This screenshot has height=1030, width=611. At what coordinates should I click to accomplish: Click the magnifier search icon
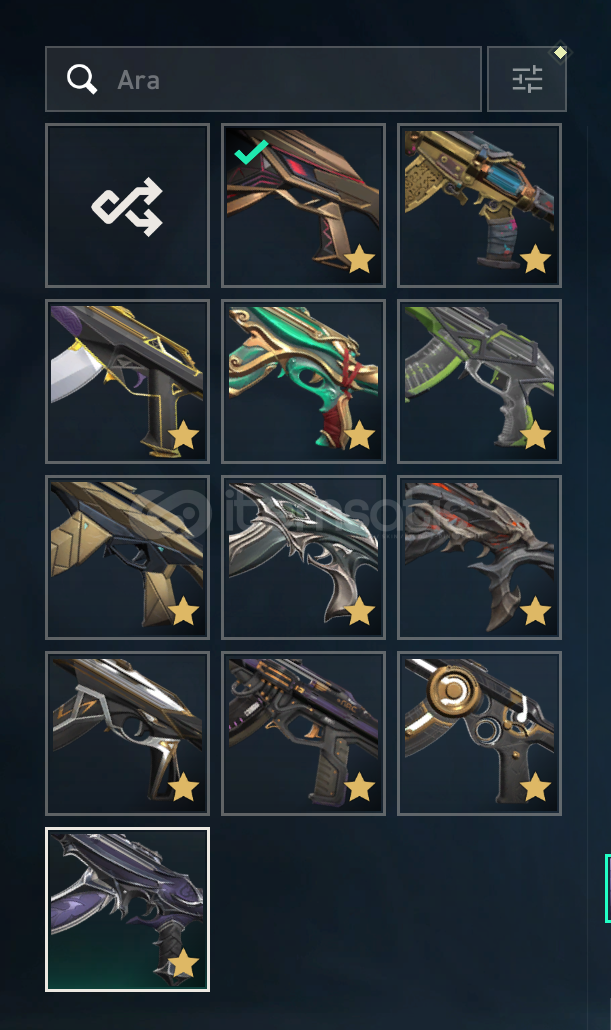82,79
